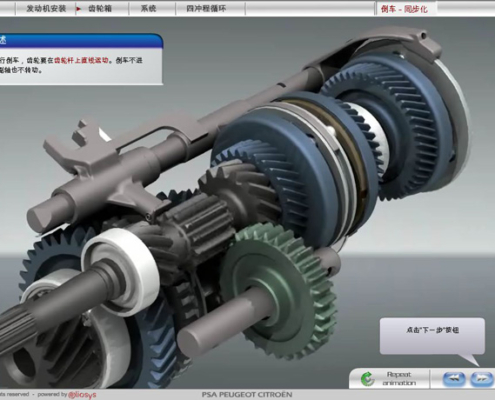Select the 齿轮箱 tab
The width and height of the screenshot is (495, 400).
click(100, 9)
